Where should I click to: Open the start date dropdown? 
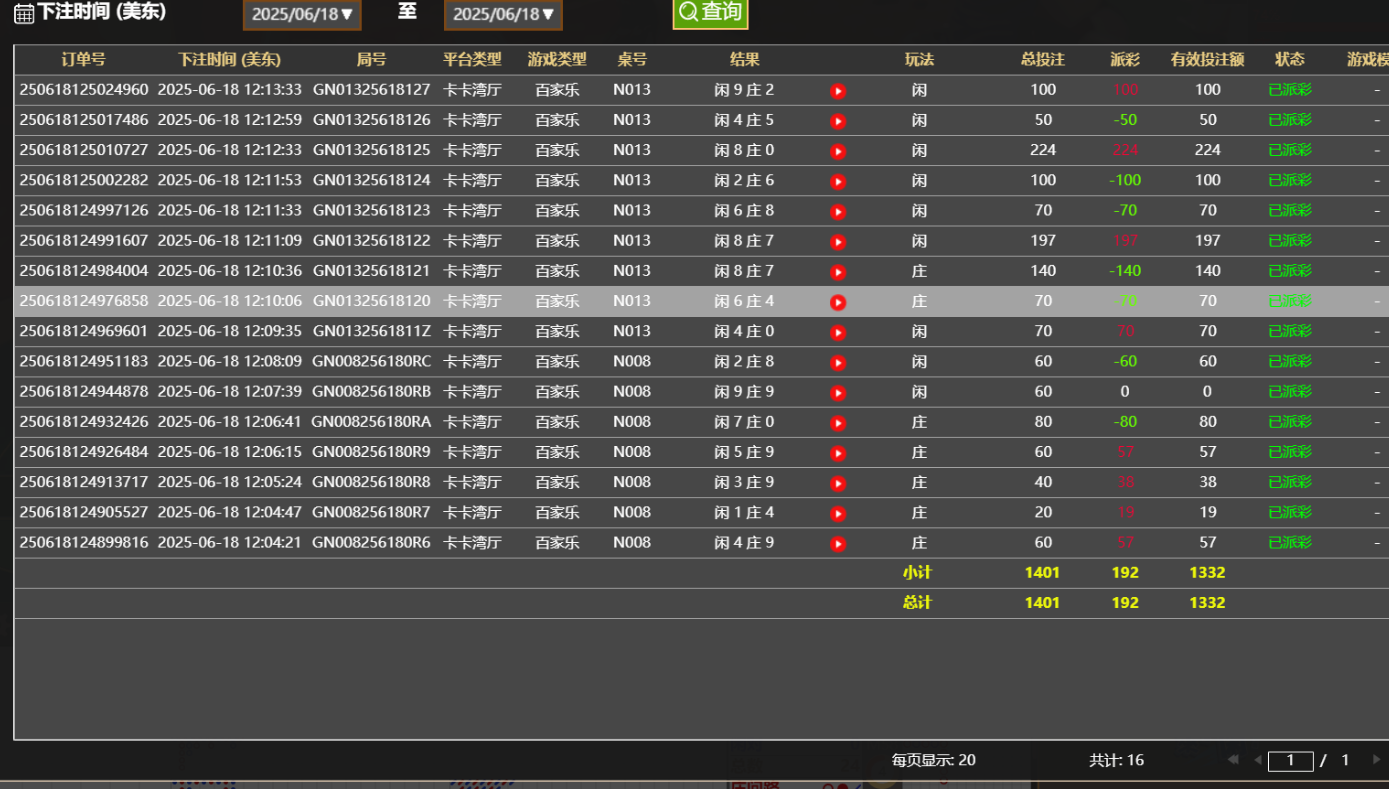(x=302, y=15)
